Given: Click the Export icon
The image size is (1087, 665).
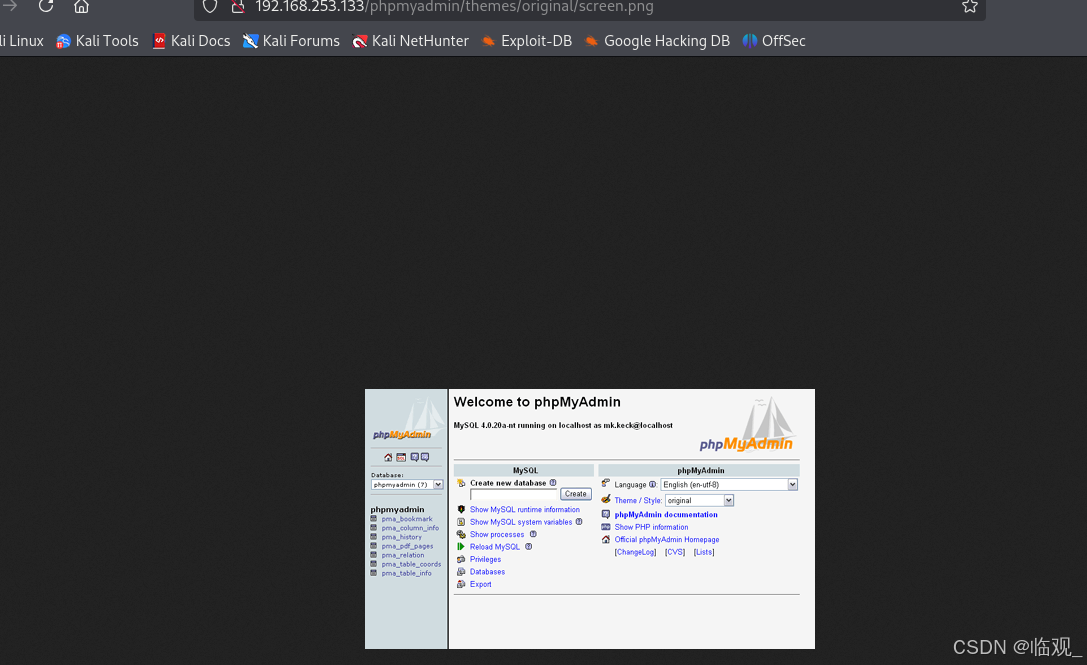Looking at the screenshot, I should 461,585.
